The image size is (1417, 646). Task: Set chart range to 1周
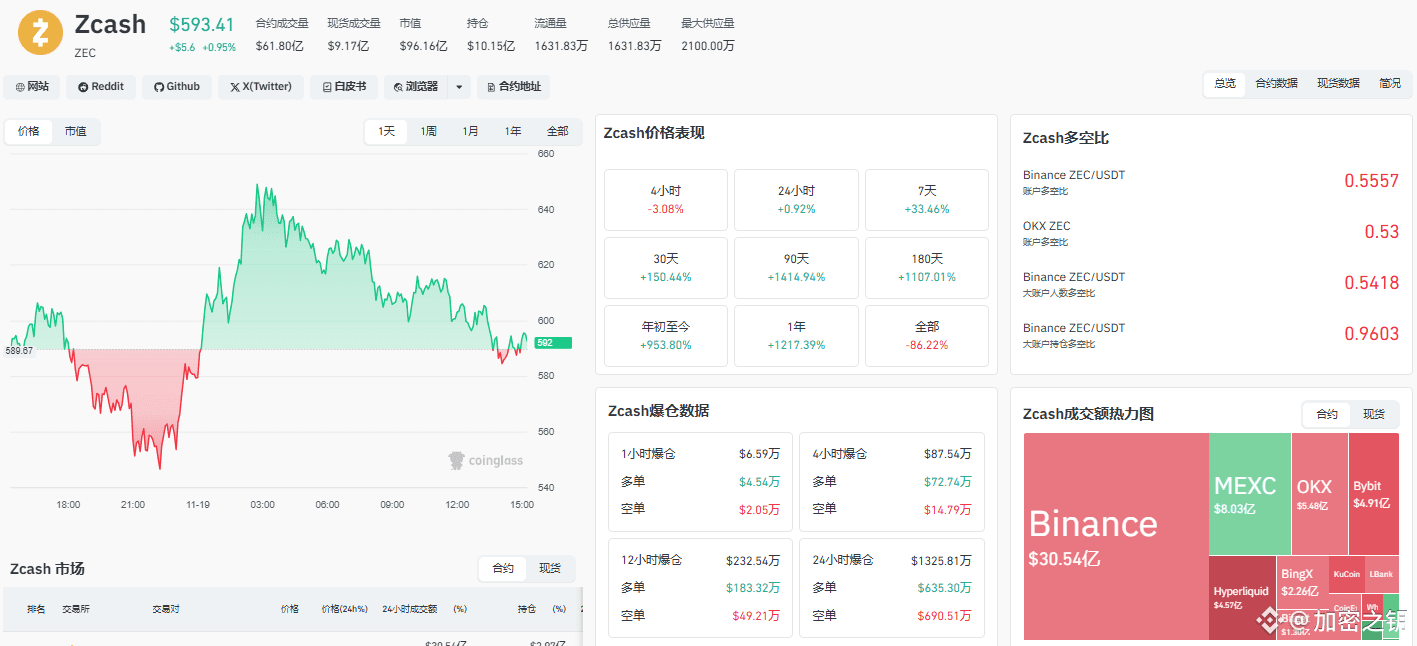point(428,131)
